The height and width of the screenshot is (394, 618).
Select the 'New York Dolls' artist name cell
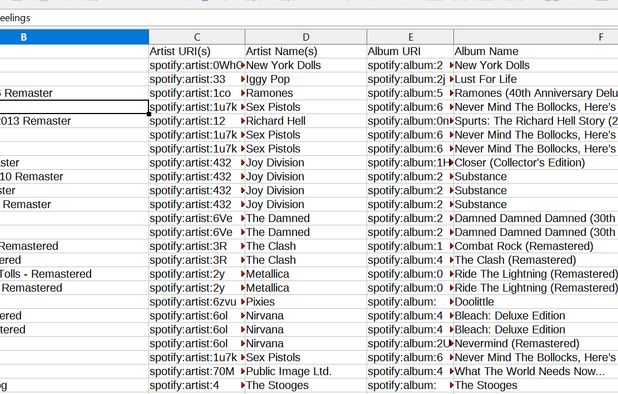pos(306,65)
